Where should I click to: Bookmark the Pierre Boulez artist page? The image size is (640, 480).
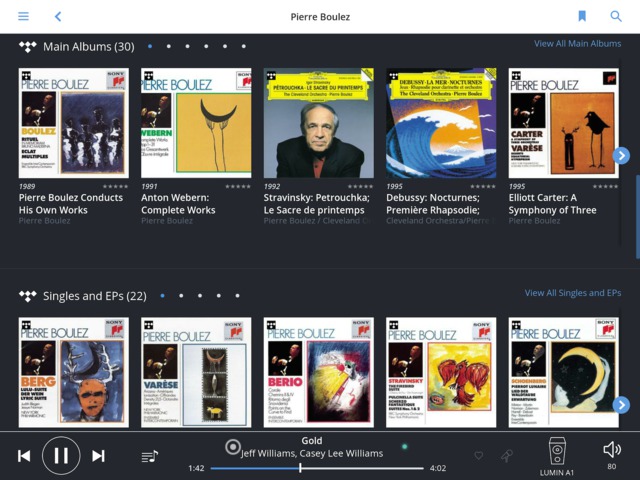pyautogui.click(x=582, y=16)
